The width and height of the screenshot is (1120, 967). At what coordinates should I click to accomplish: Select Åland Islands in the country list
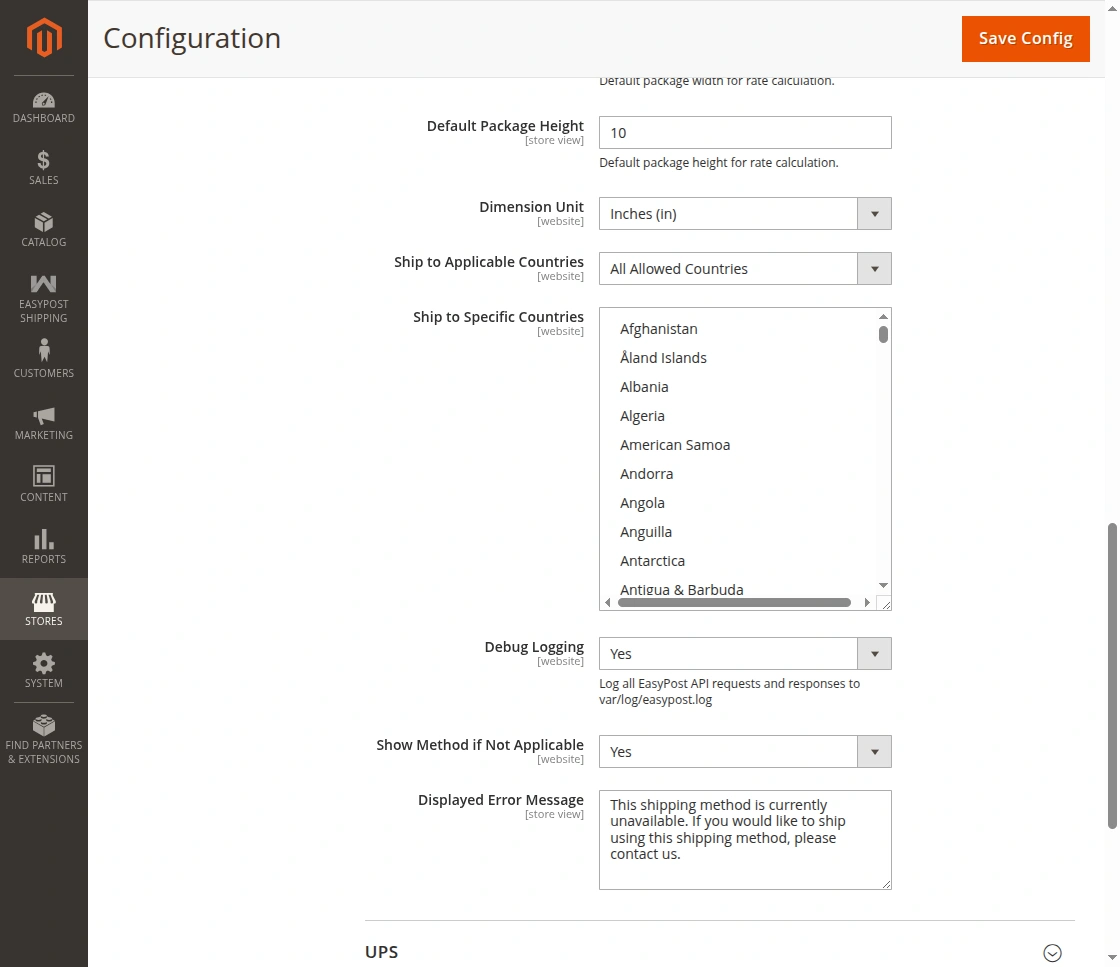pyautogui.click(x=663, y=358)
